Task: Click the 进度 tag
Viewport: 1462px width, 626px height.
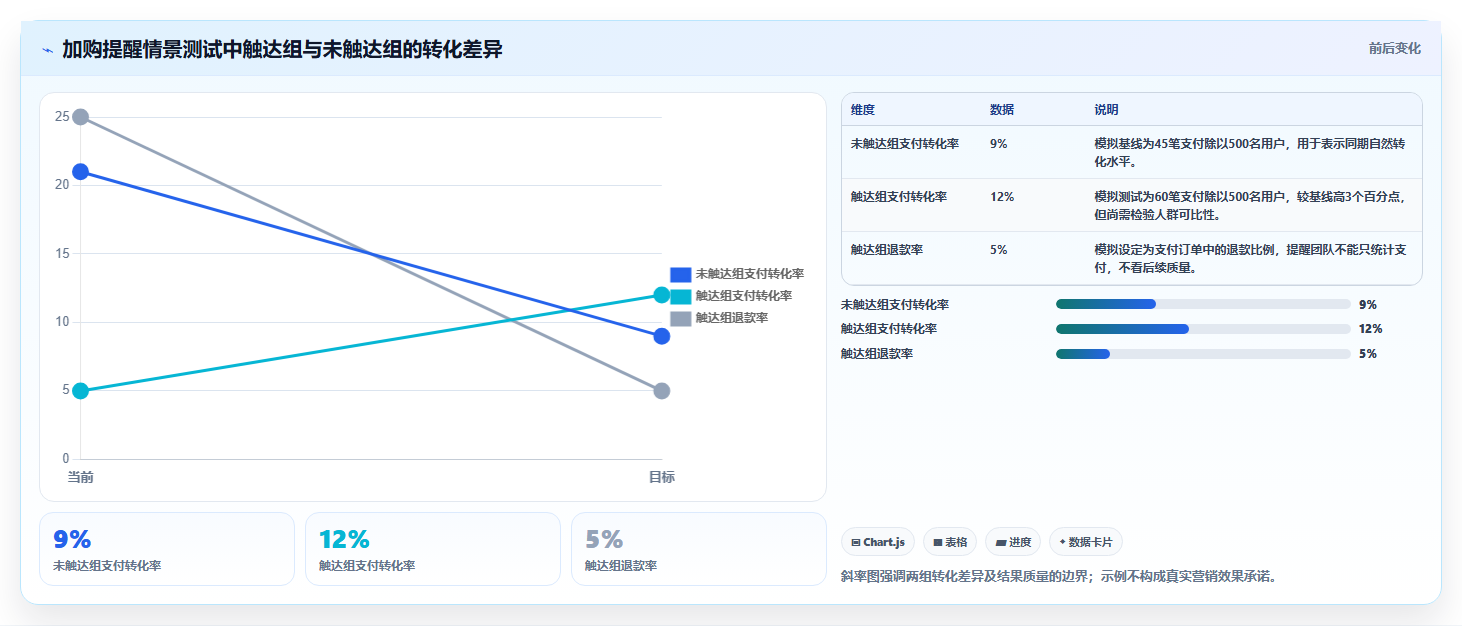Action: tap(1013, 542)
